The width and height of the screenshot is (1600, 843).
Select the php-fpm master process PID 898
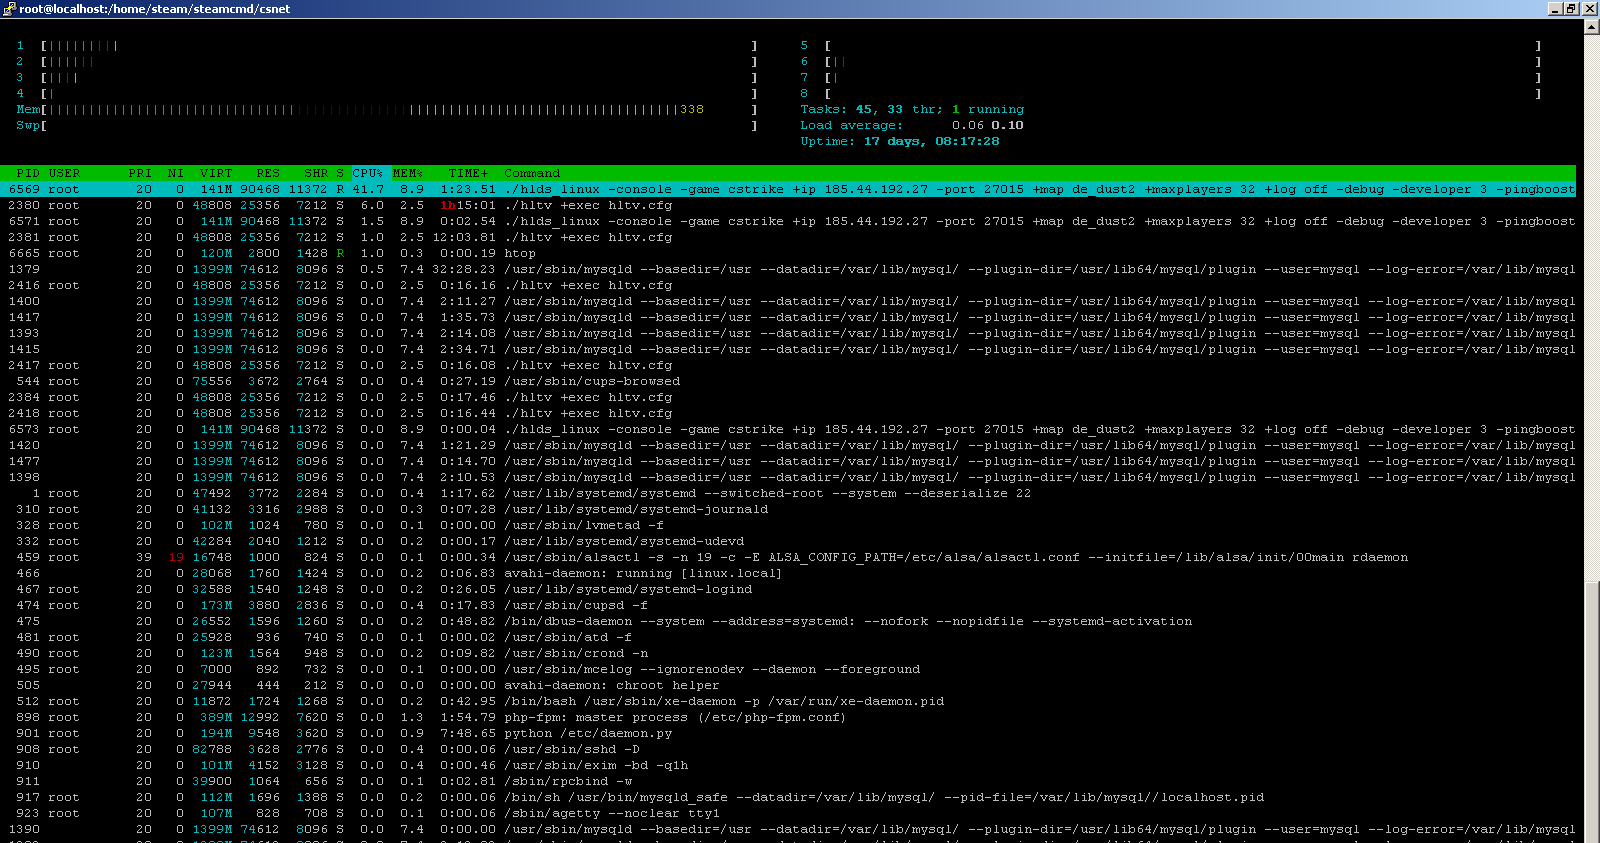click(788, 717)
